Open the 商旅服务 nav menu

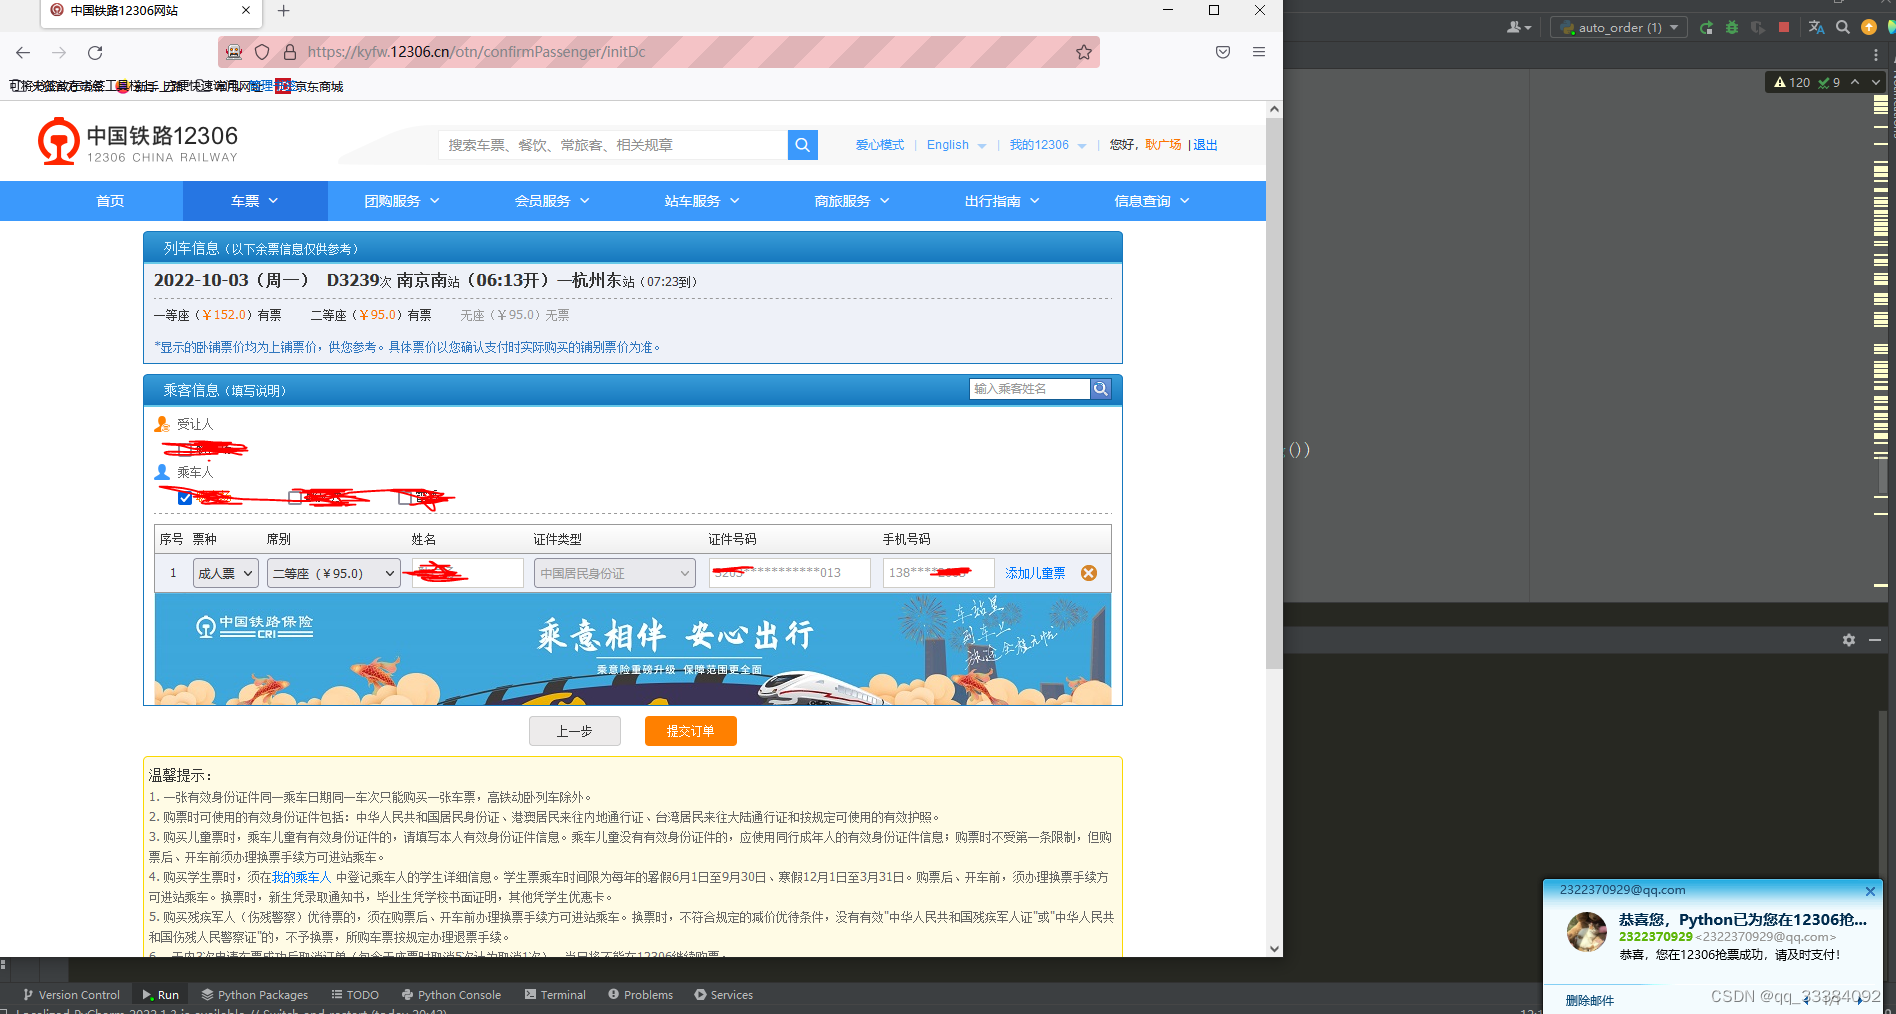pos(852,201)
